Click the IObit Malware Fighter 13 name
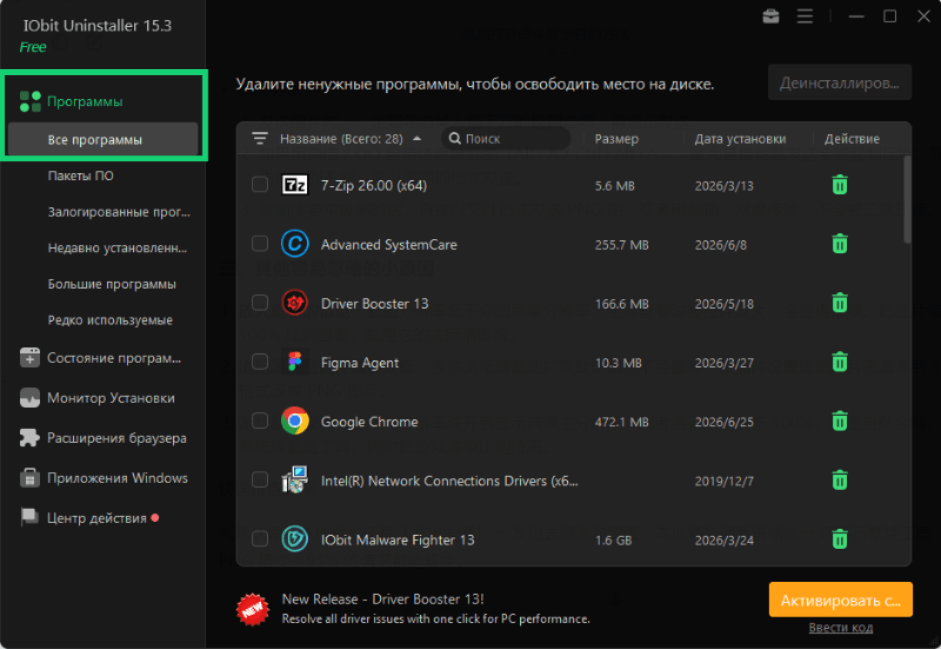Image resolution: width=941 pixels, height=649 pixels. [x=397, y=540]
